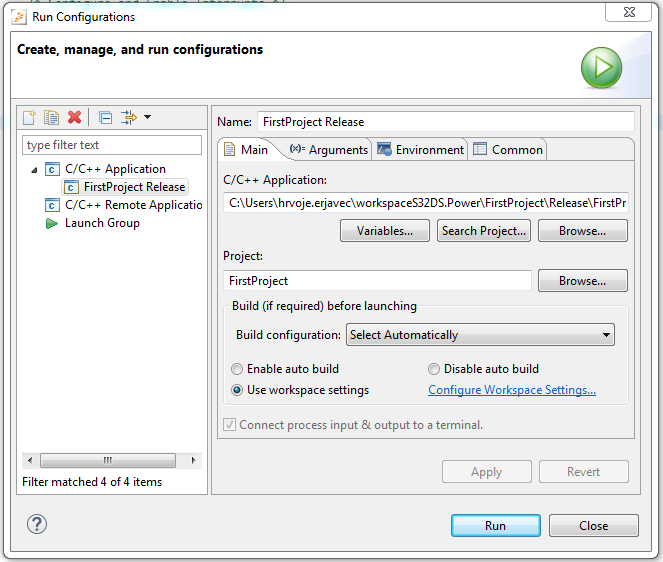This screenshot has height=562, width=663.
Task: Open the Build configuration dropdown
Action: 480,335
